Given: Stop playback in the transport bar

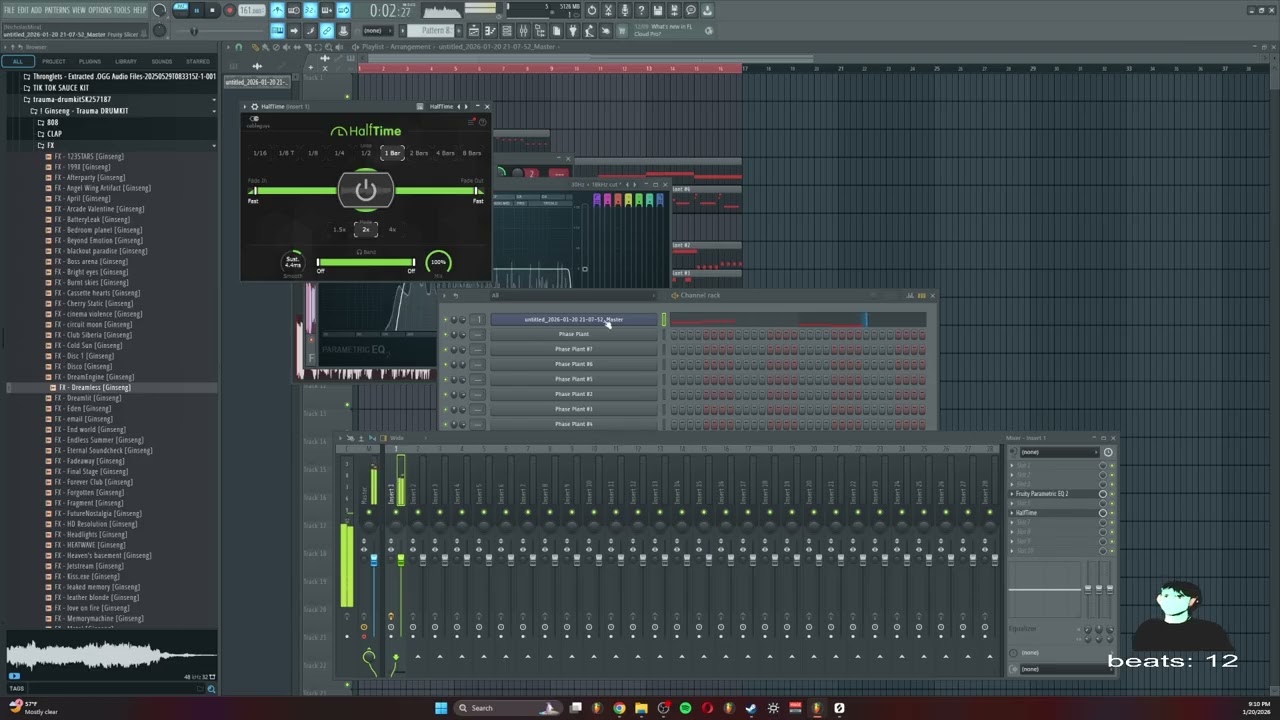Looking at the screenshot, I should click(x=212, y=10).
